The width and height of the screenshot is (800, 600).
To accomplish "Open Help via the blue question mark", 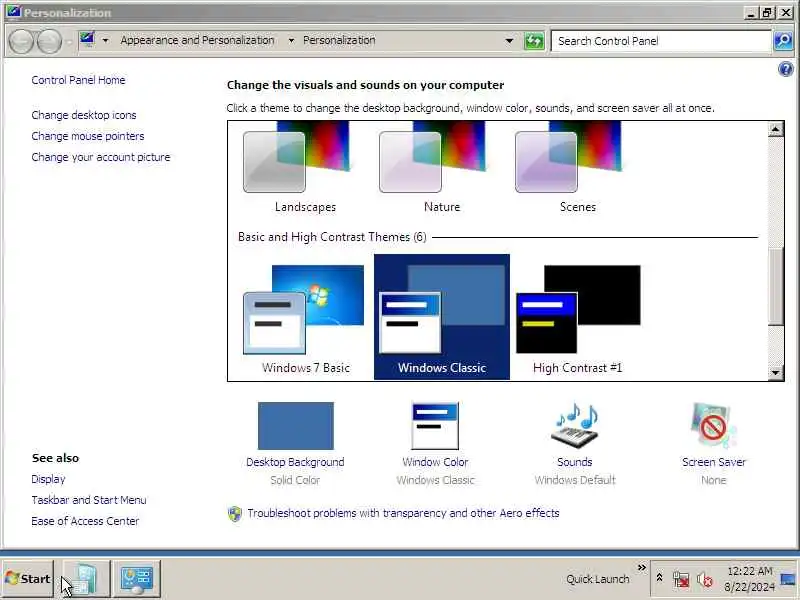I will (786, 68).
